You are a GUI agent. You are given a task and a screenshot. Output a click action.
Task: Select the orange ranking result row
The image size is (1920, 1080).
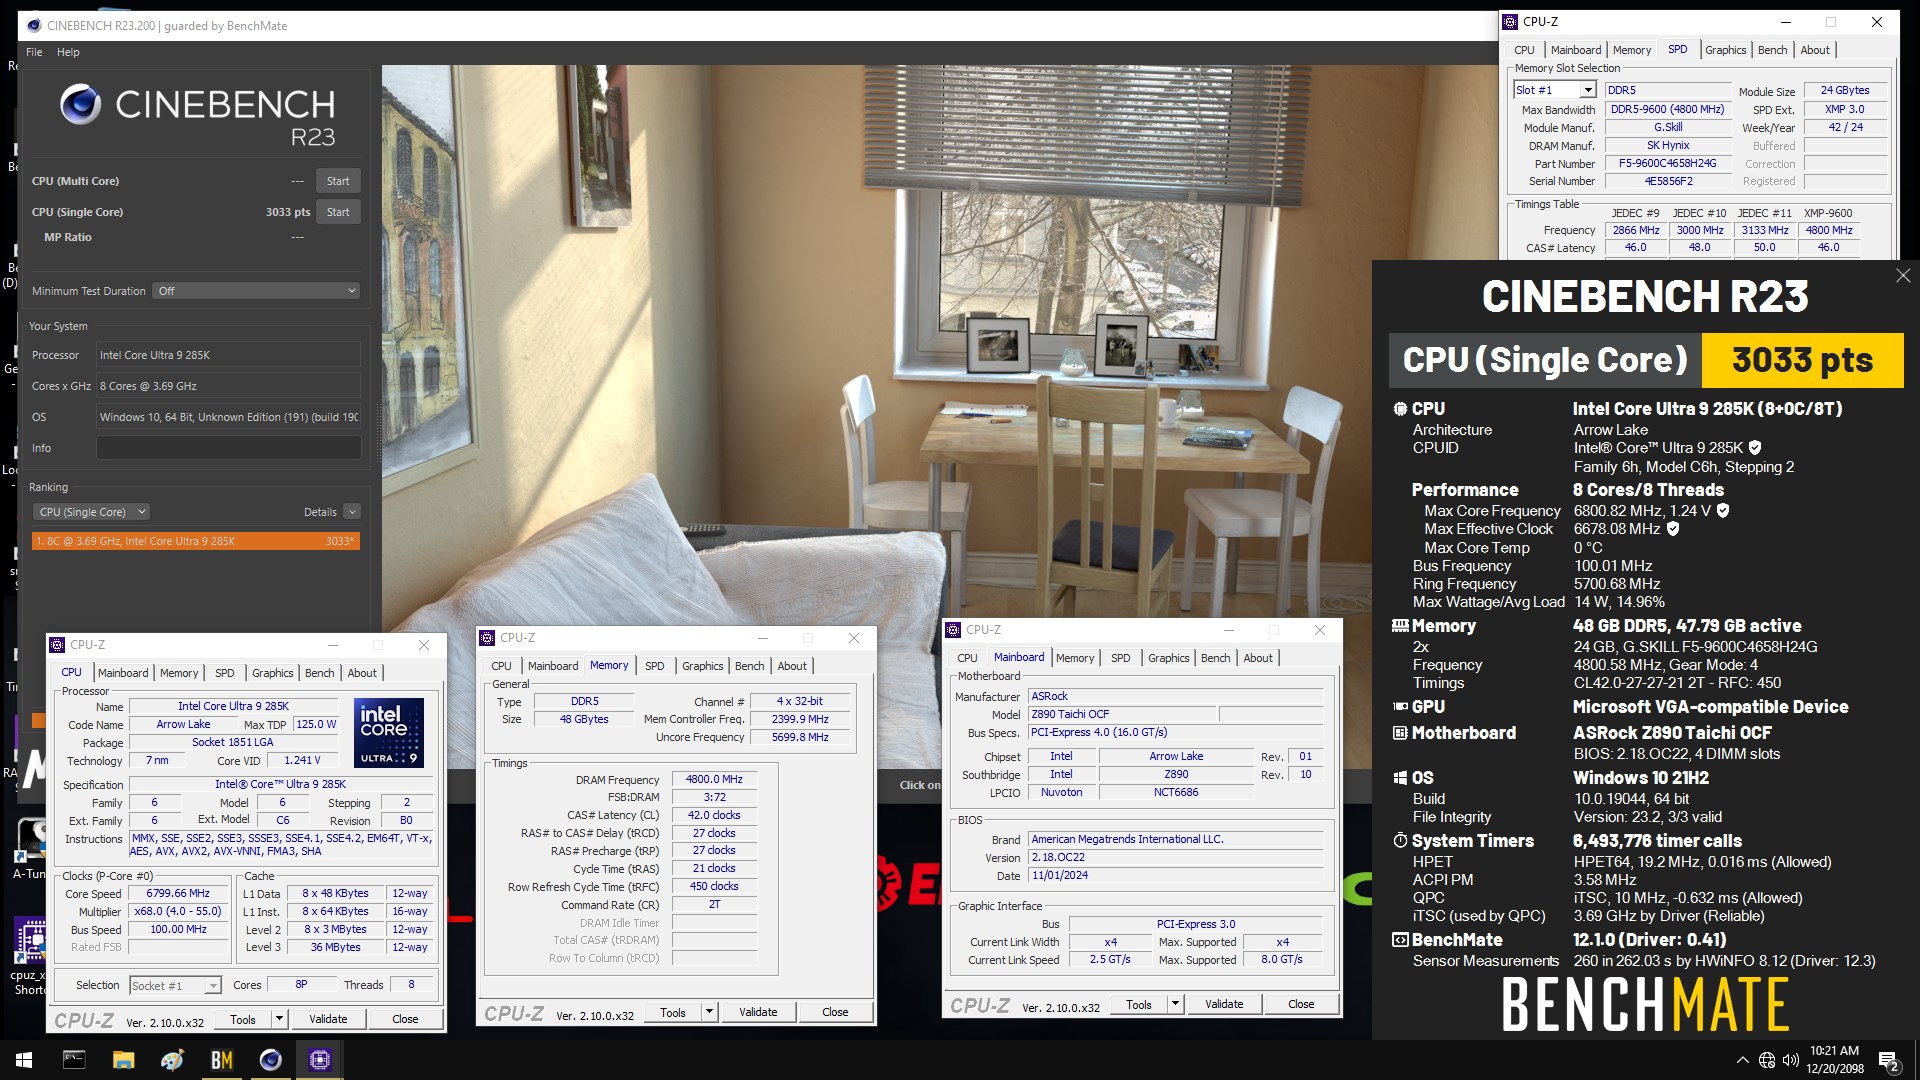coord(196,541)
